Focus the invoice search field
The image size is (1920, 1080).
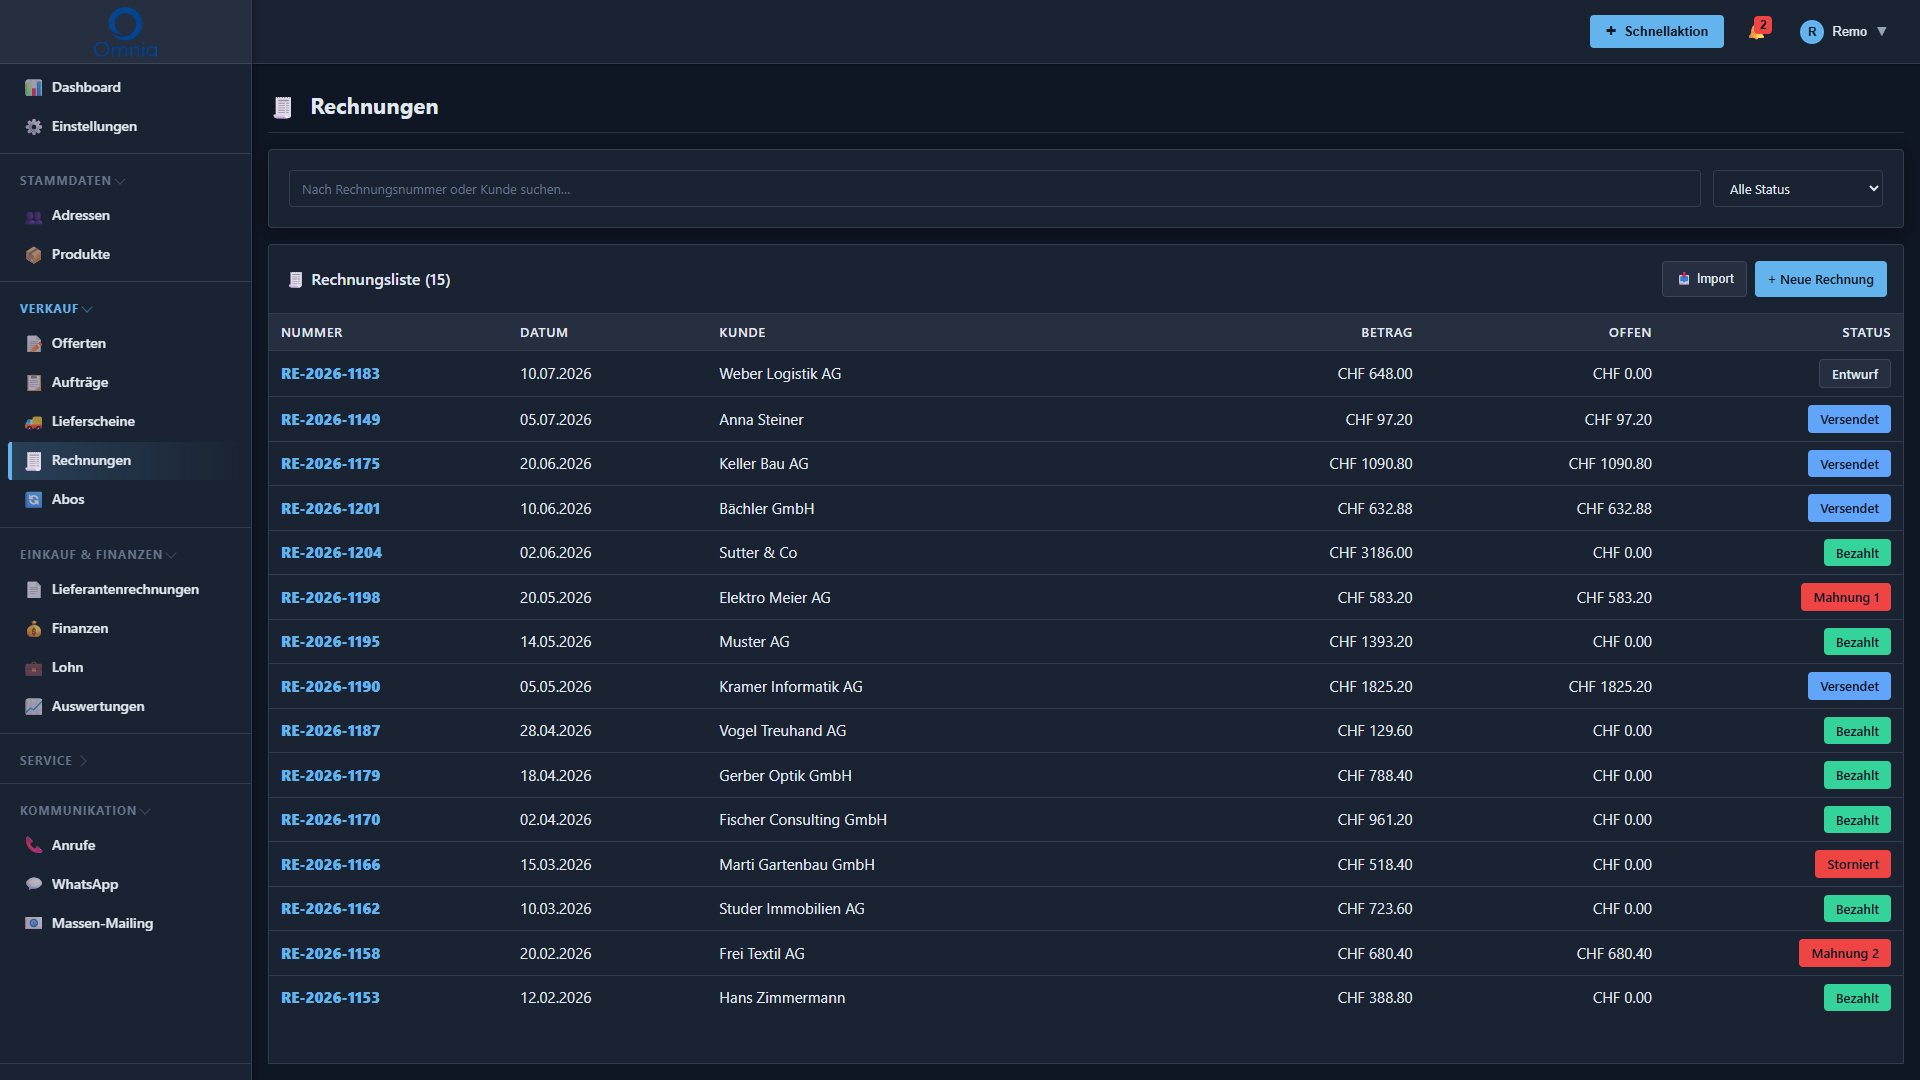[994, 189]
